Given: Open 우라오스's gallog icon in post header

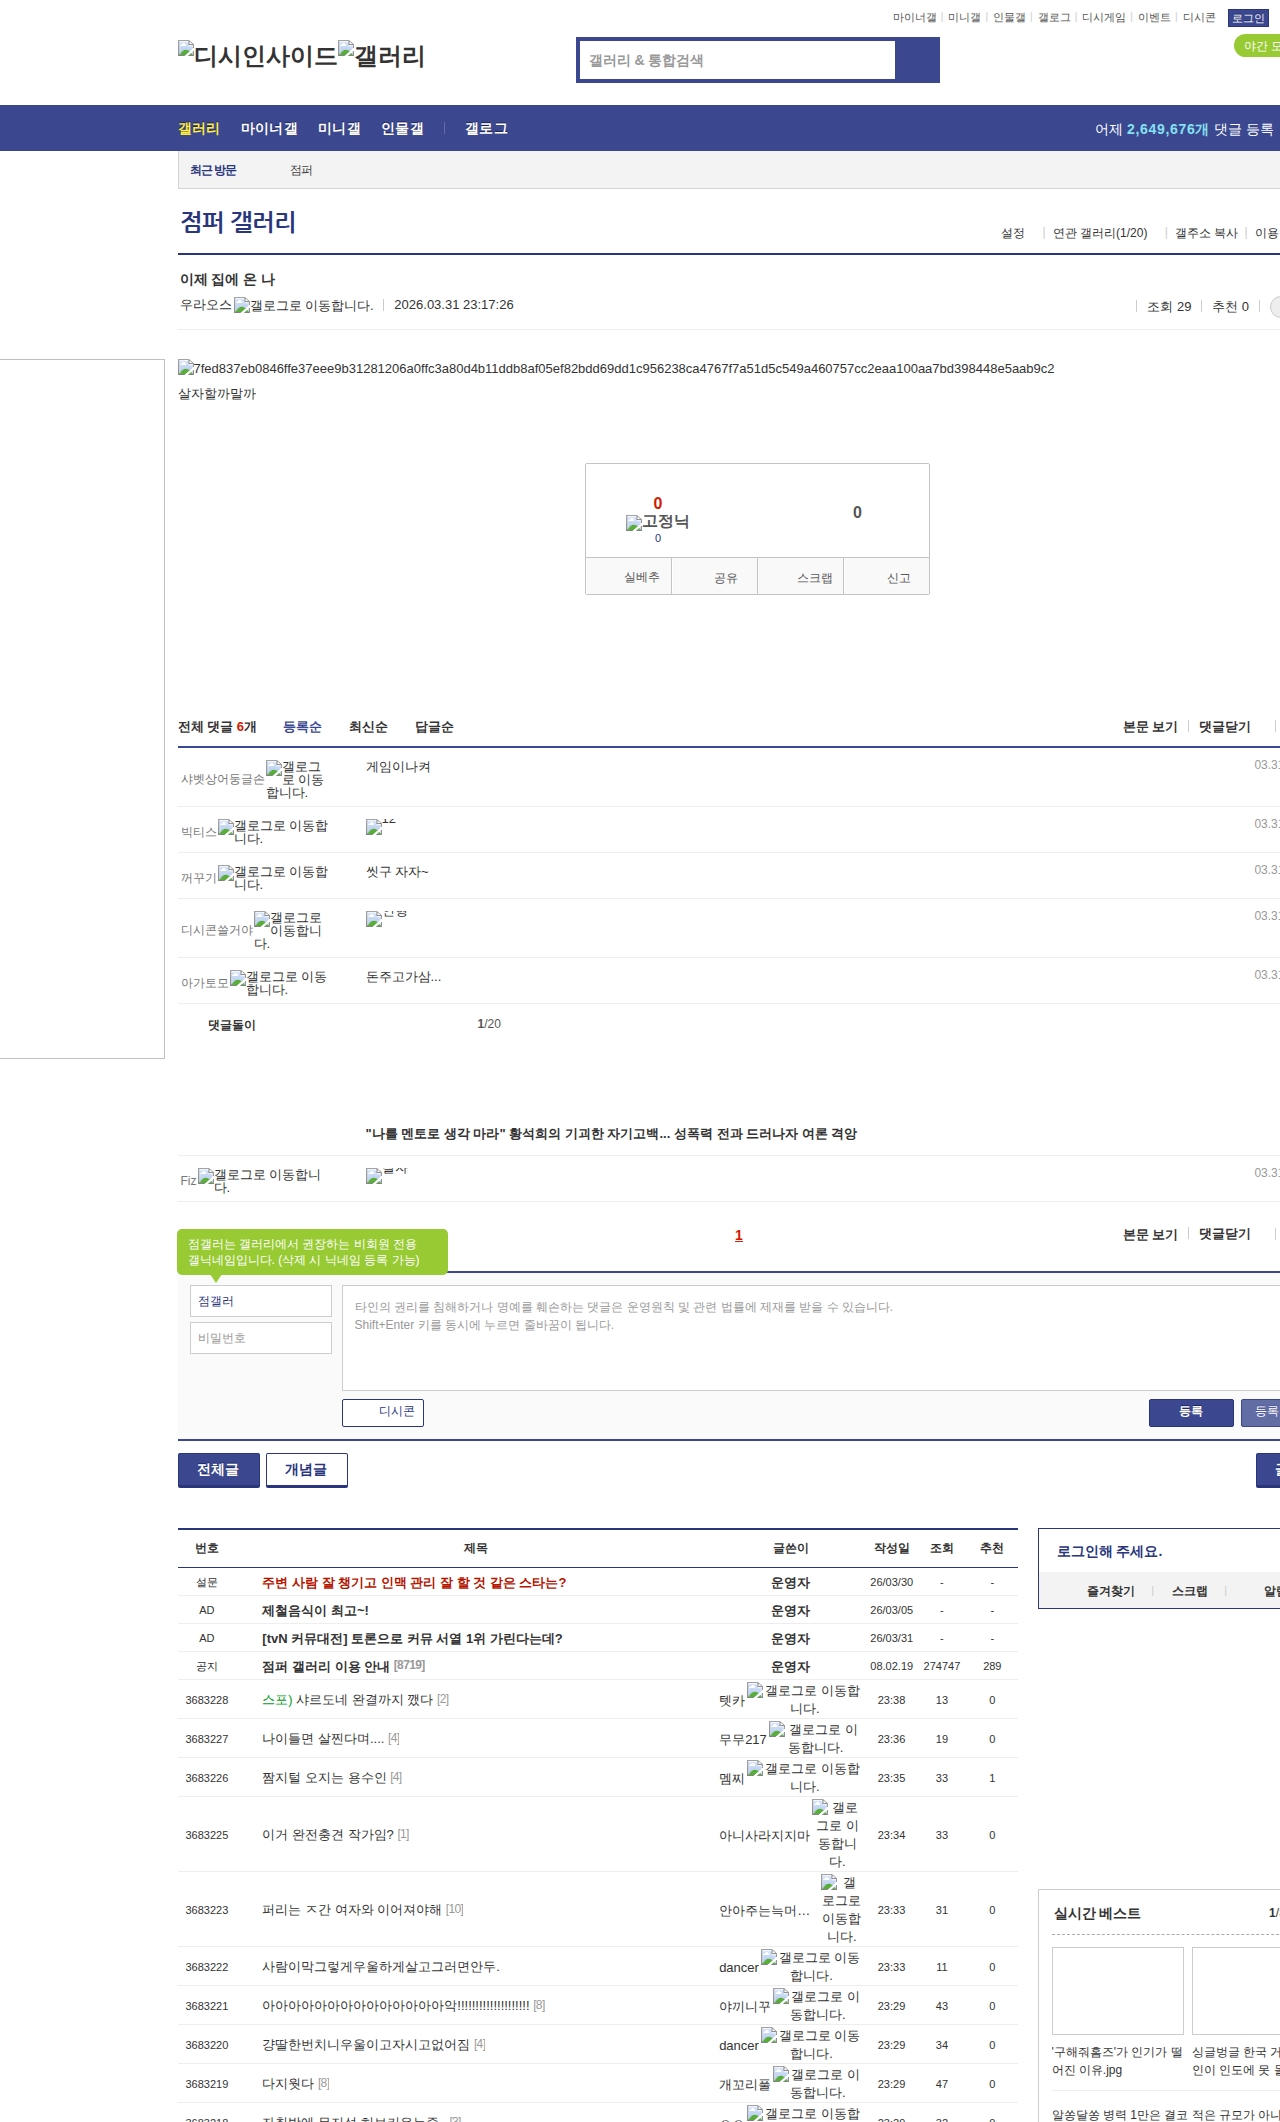Looking at the screenshot, I should click(303, 306).
